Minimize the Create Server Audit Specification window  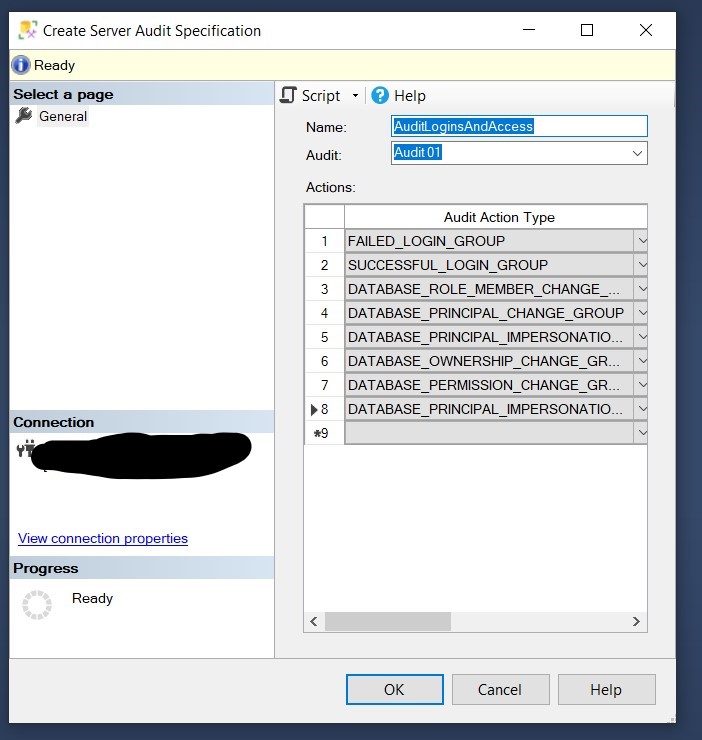529,30
